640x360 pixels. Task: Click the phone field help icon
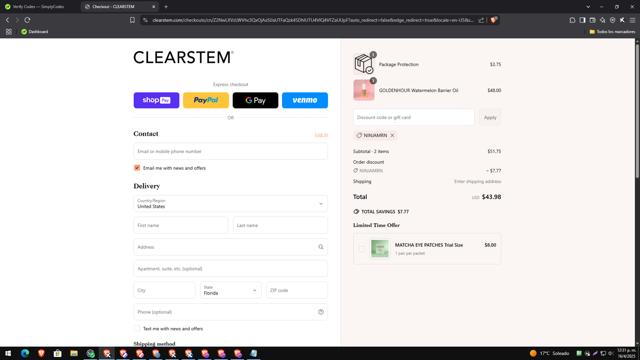321,312
